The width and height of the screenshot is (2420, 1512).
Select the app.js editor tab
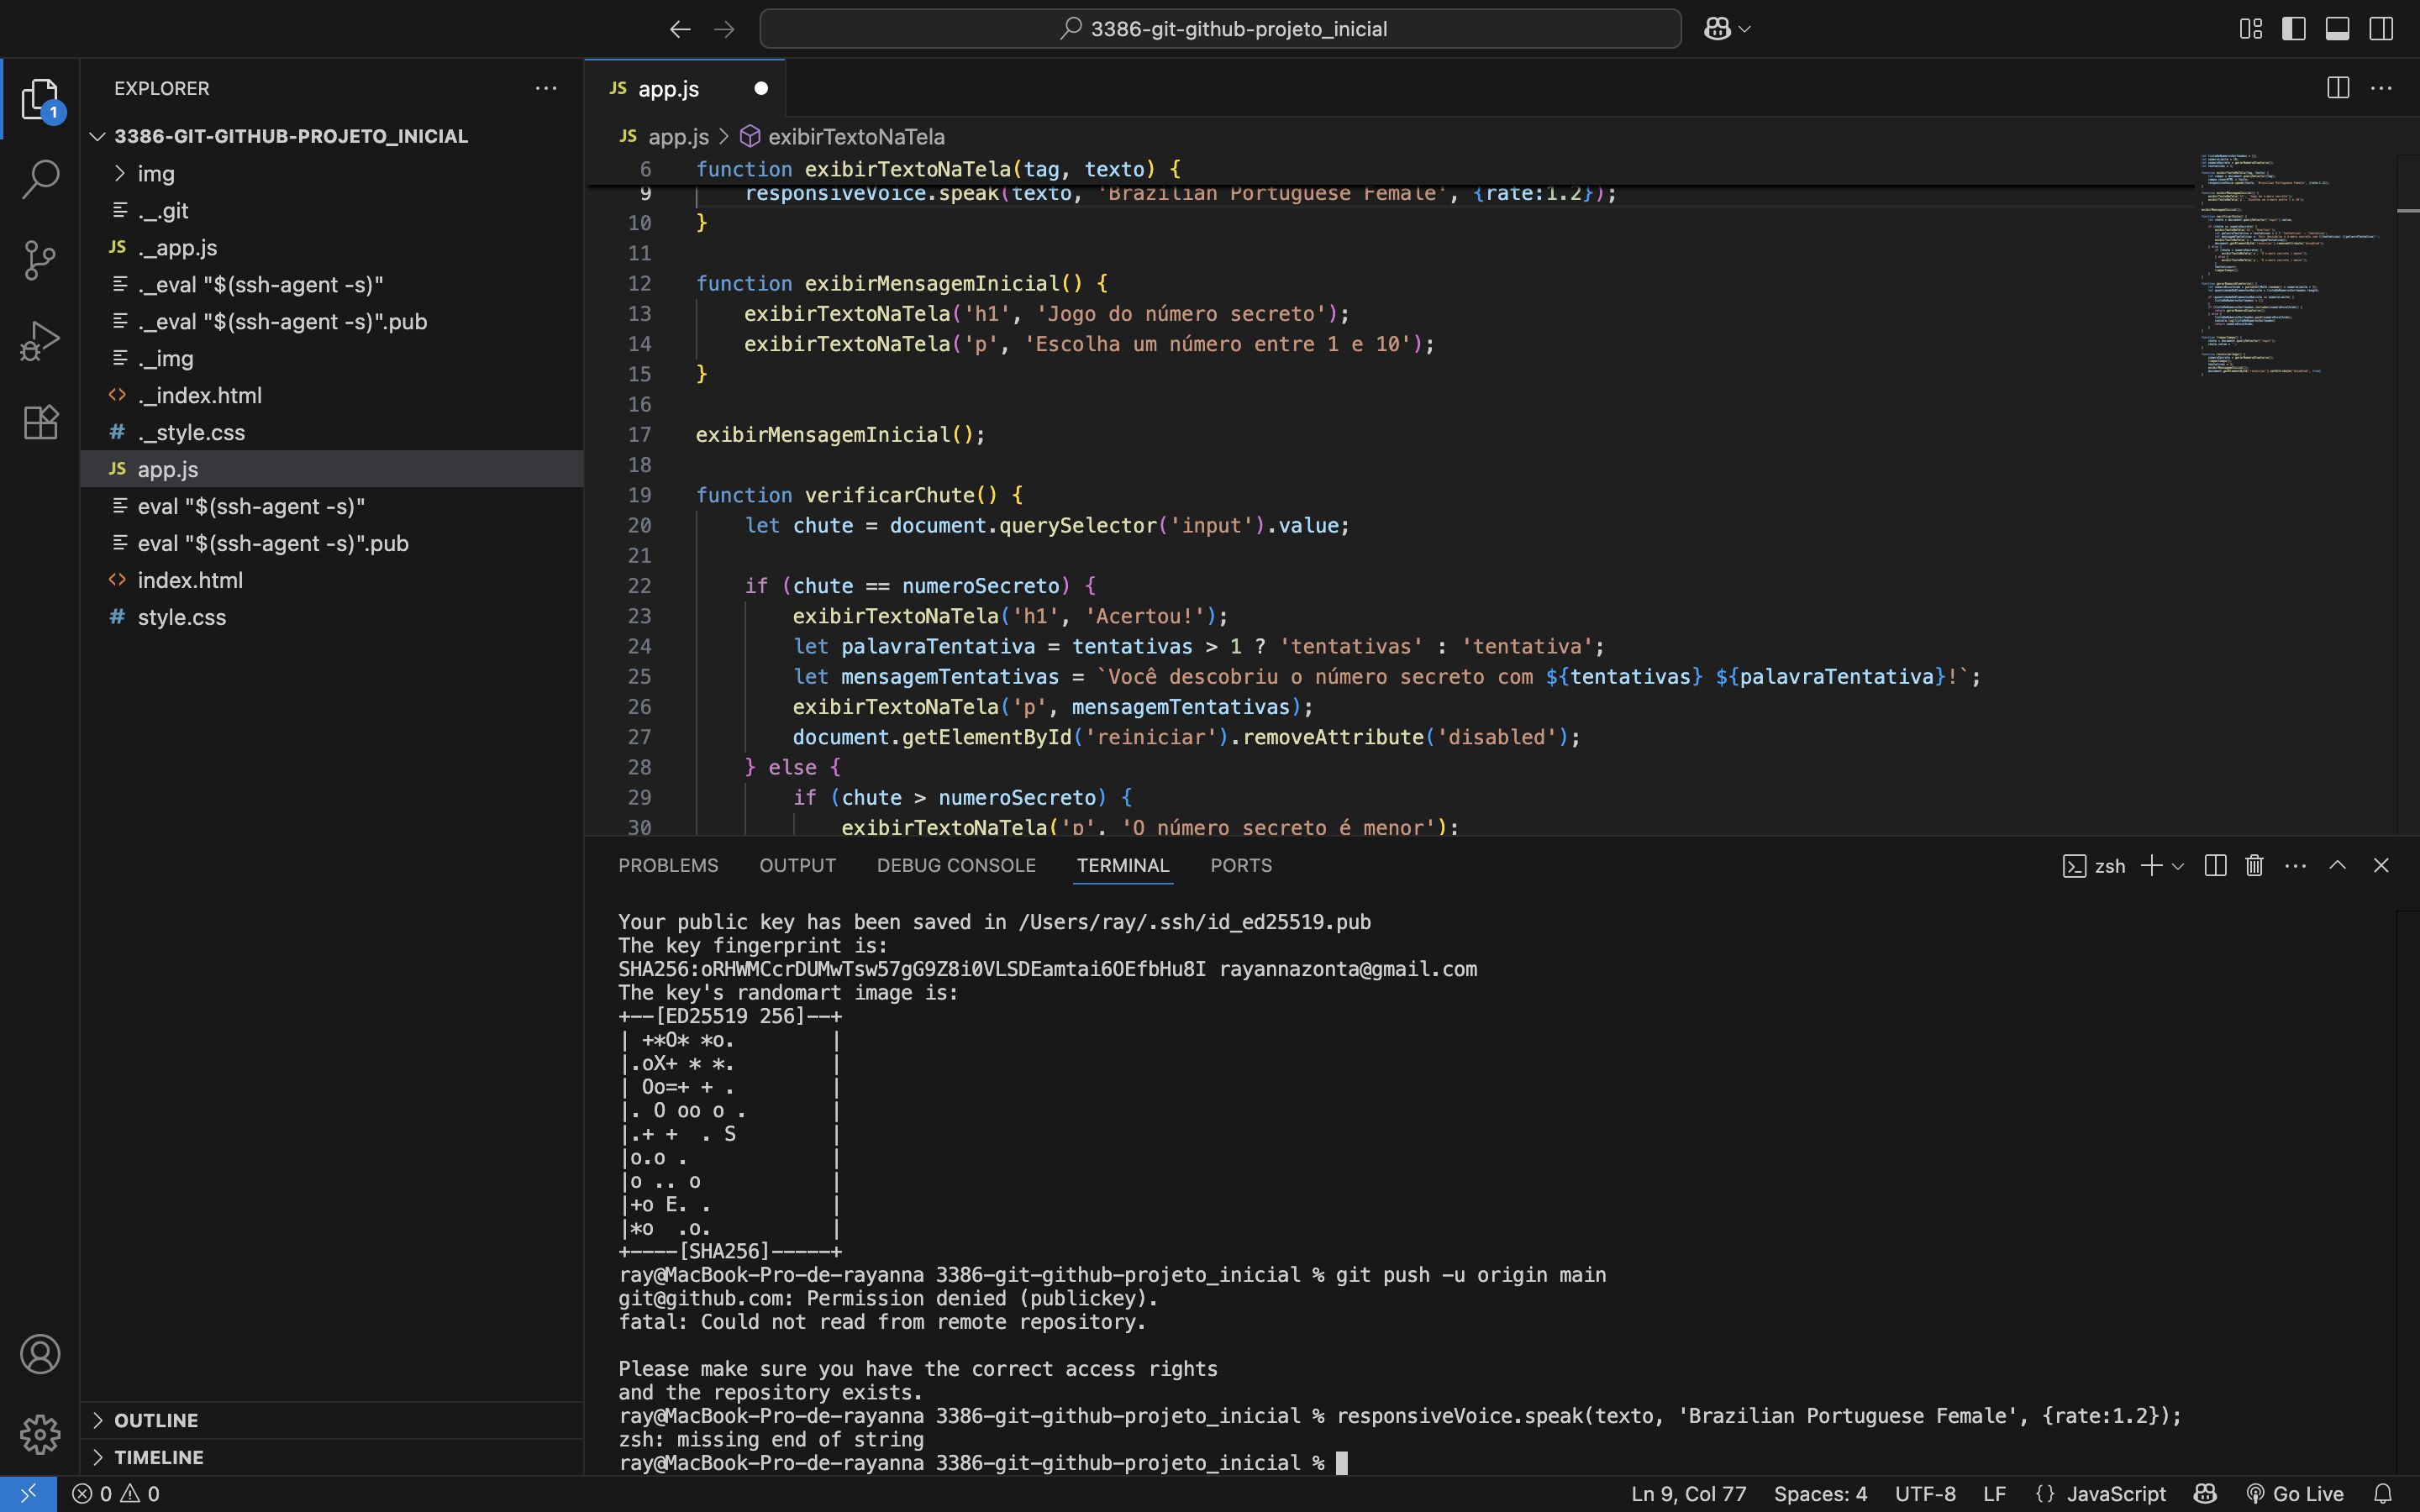[685, 88]
